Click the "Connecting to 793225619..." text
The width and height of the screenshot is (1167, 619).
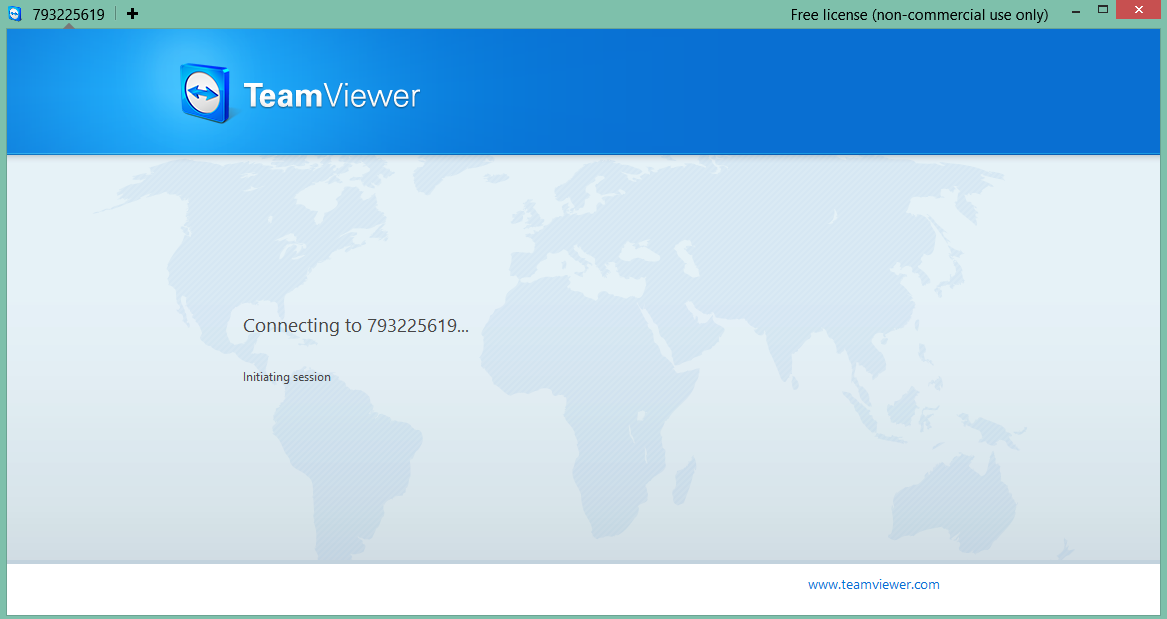pyautogui.click(x=356, y=326)
